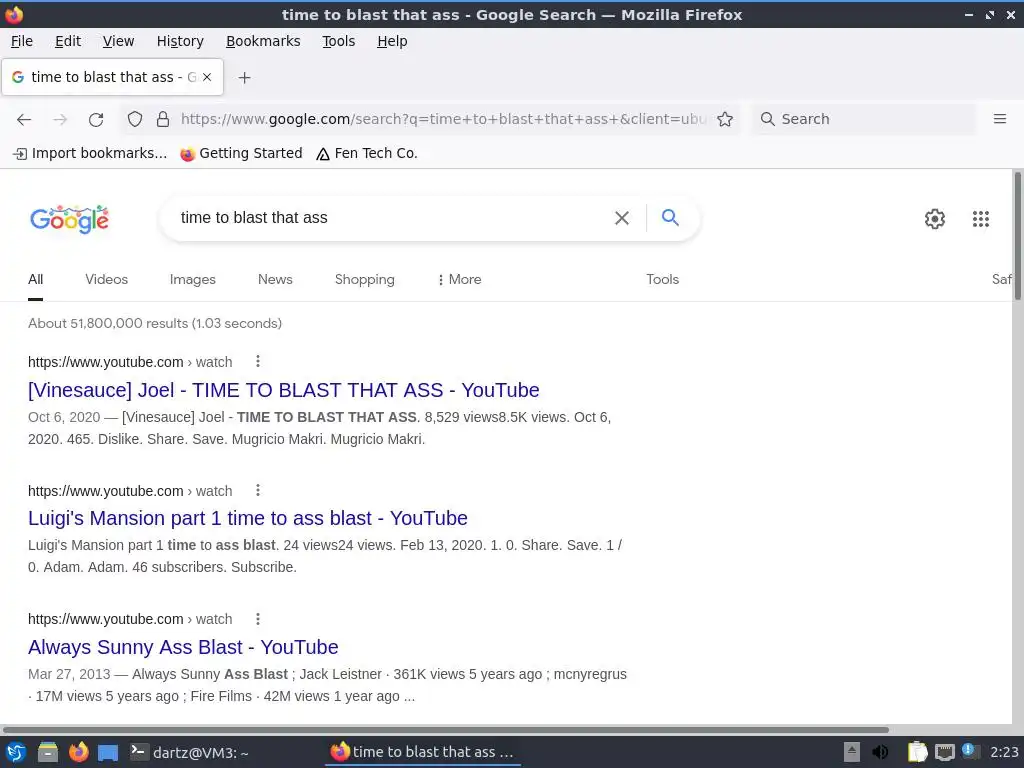Focus the URL address bar

point(444,119)
